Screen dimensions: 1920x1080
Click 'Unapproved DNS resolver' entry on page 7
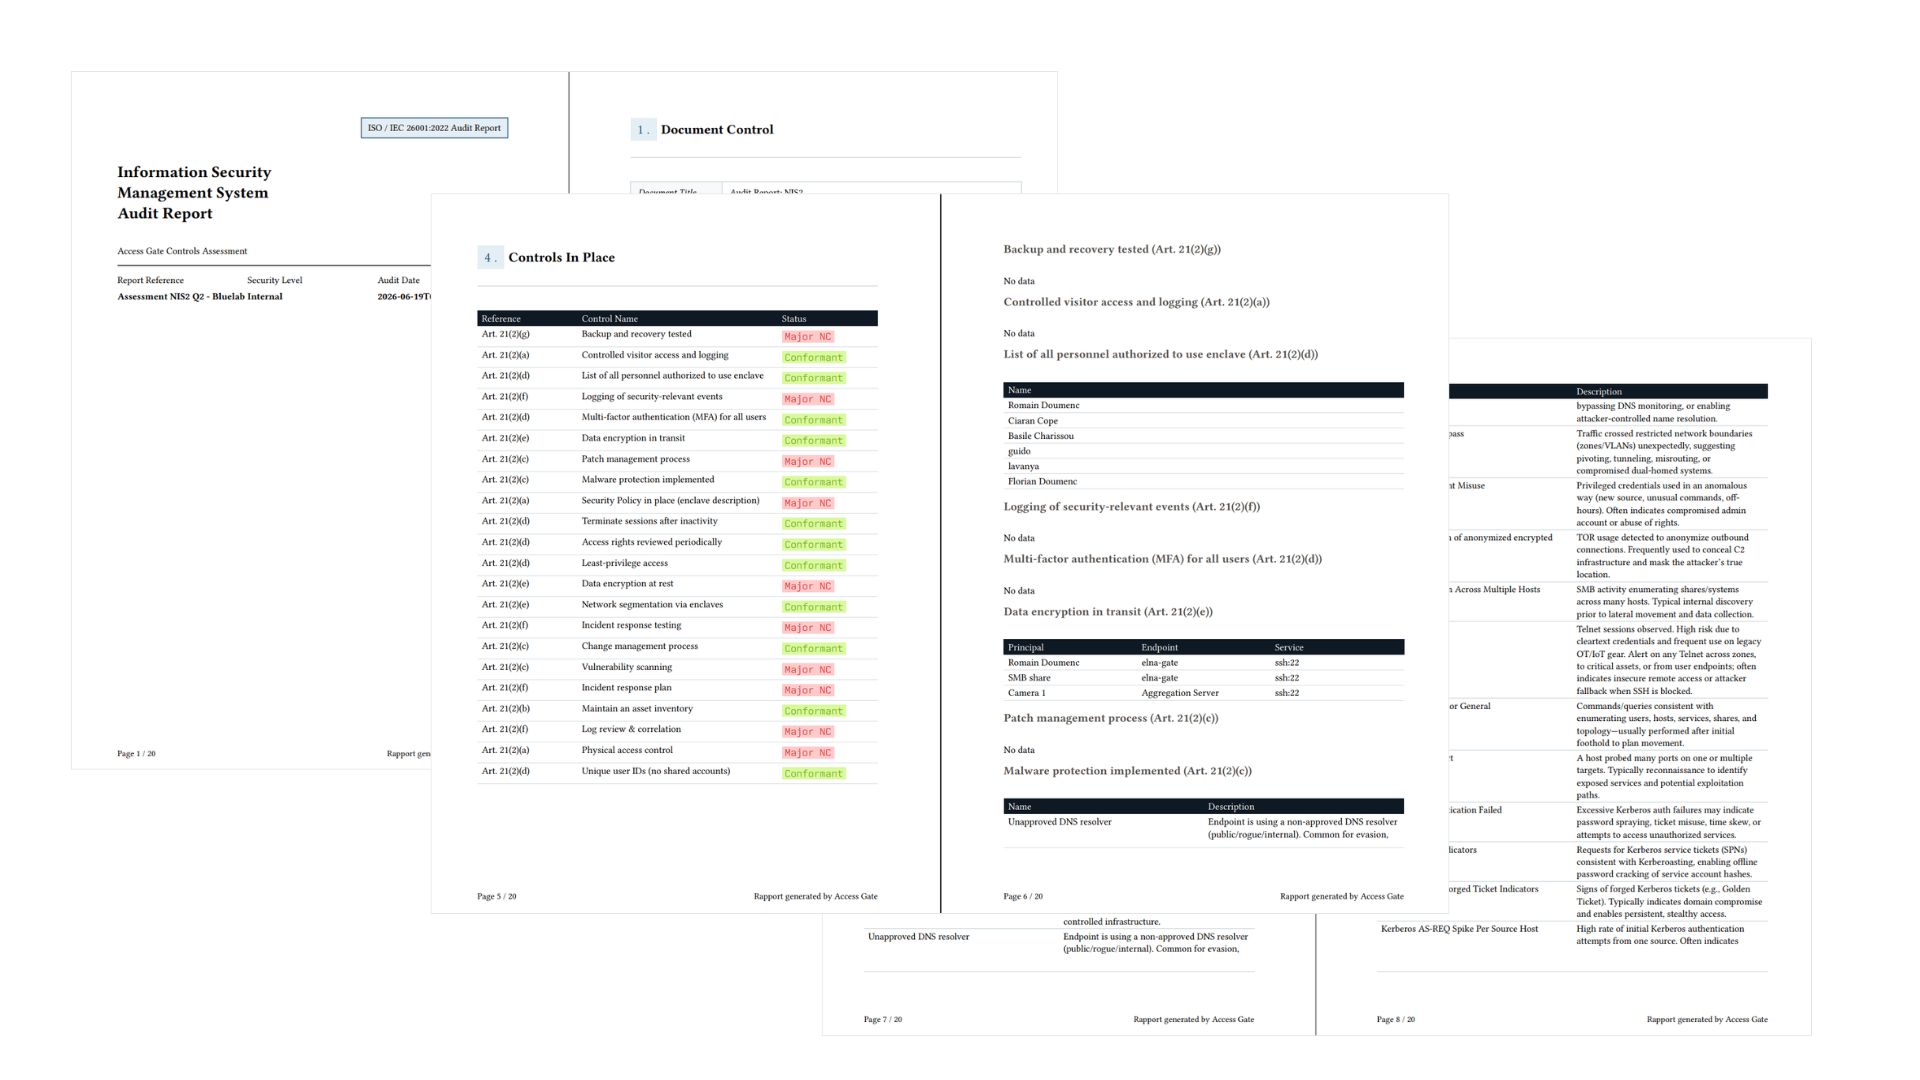919,937
